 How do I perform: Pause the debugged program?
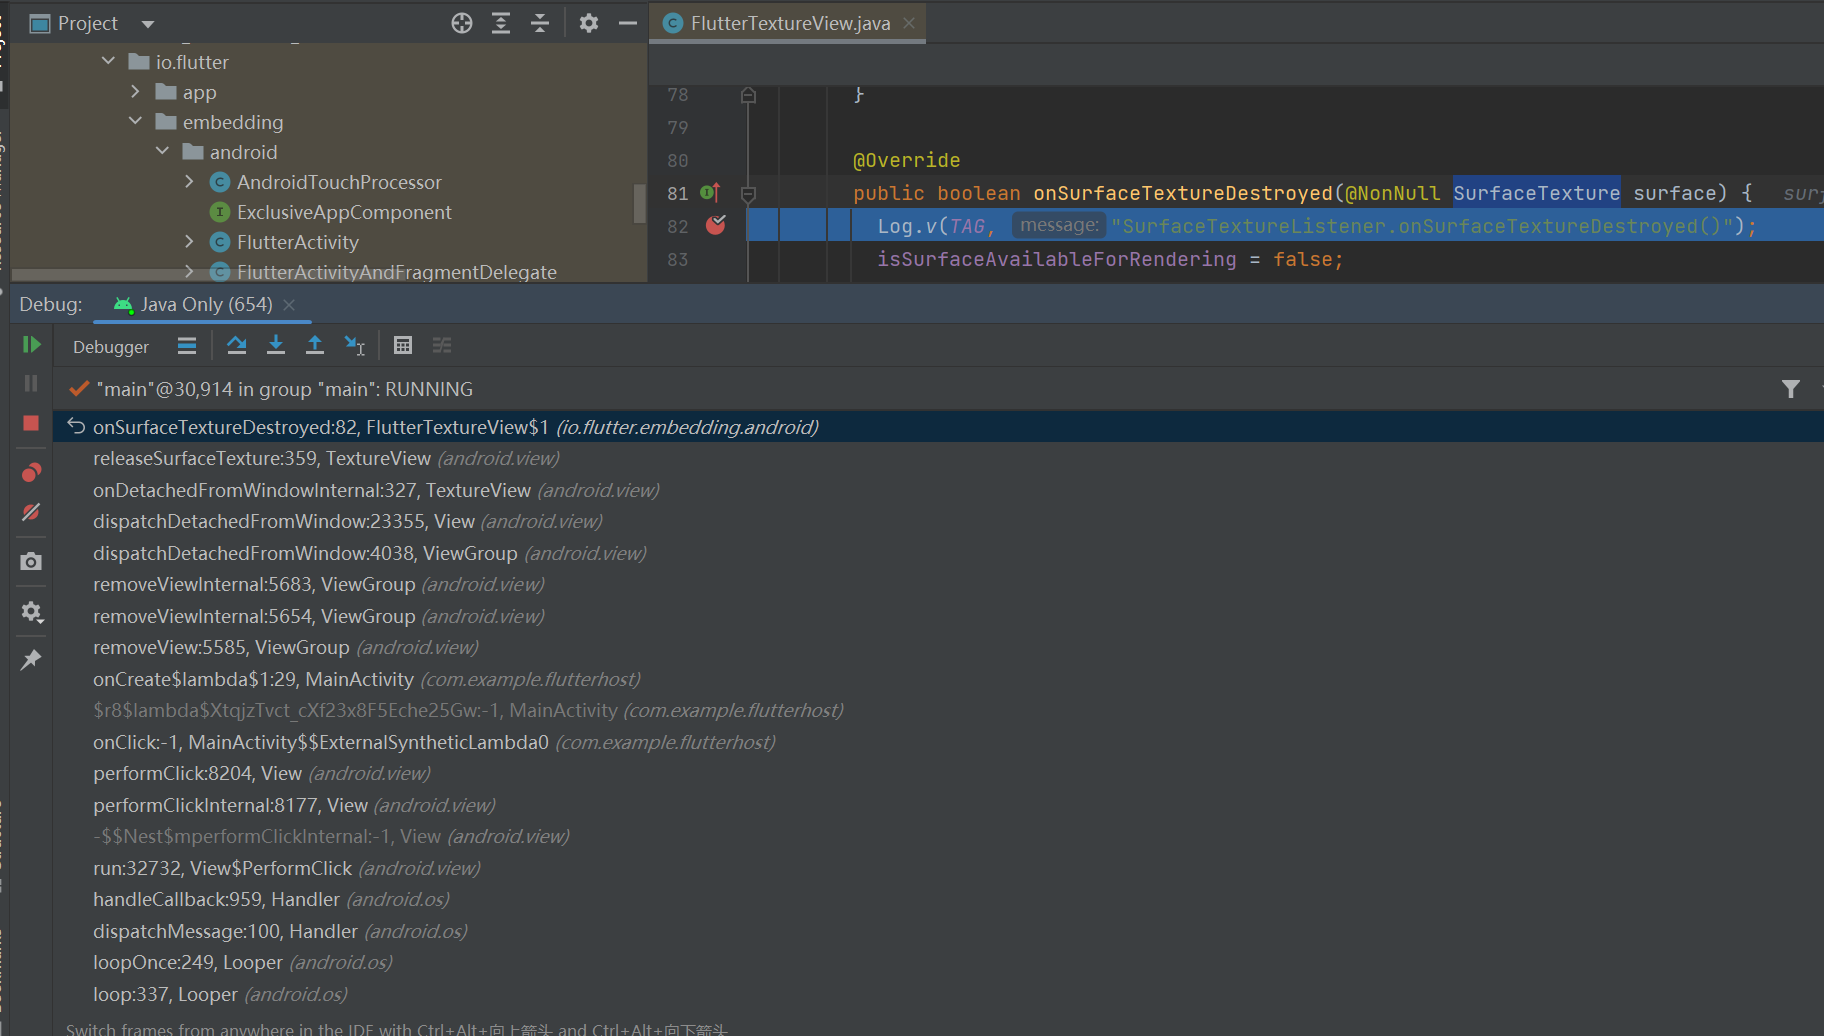point(31,383)
